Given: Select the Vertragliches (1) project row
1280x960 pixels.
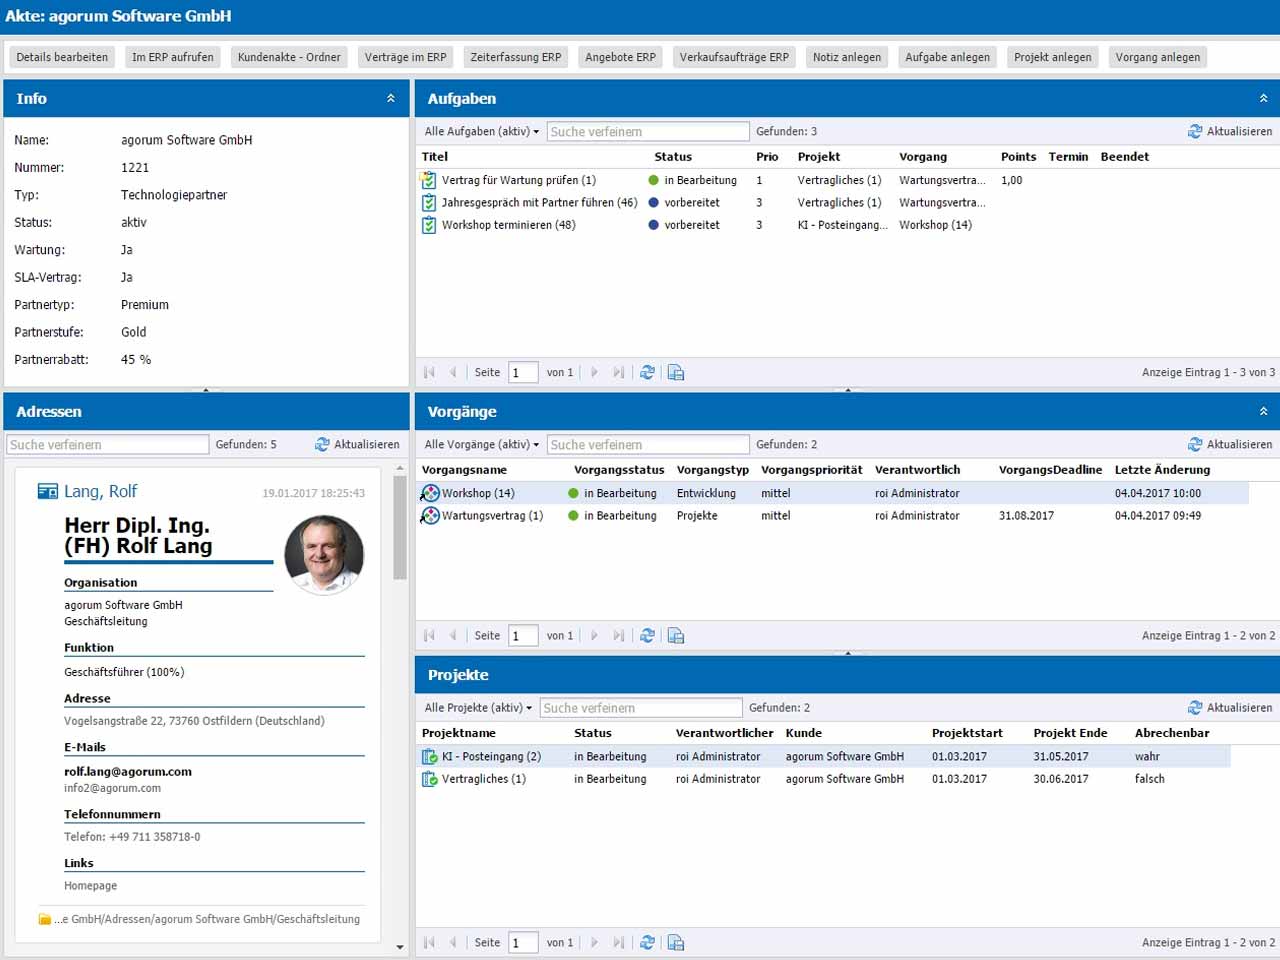Looking at the screenshot, I should pyautogui.click(x=825, y=778).
